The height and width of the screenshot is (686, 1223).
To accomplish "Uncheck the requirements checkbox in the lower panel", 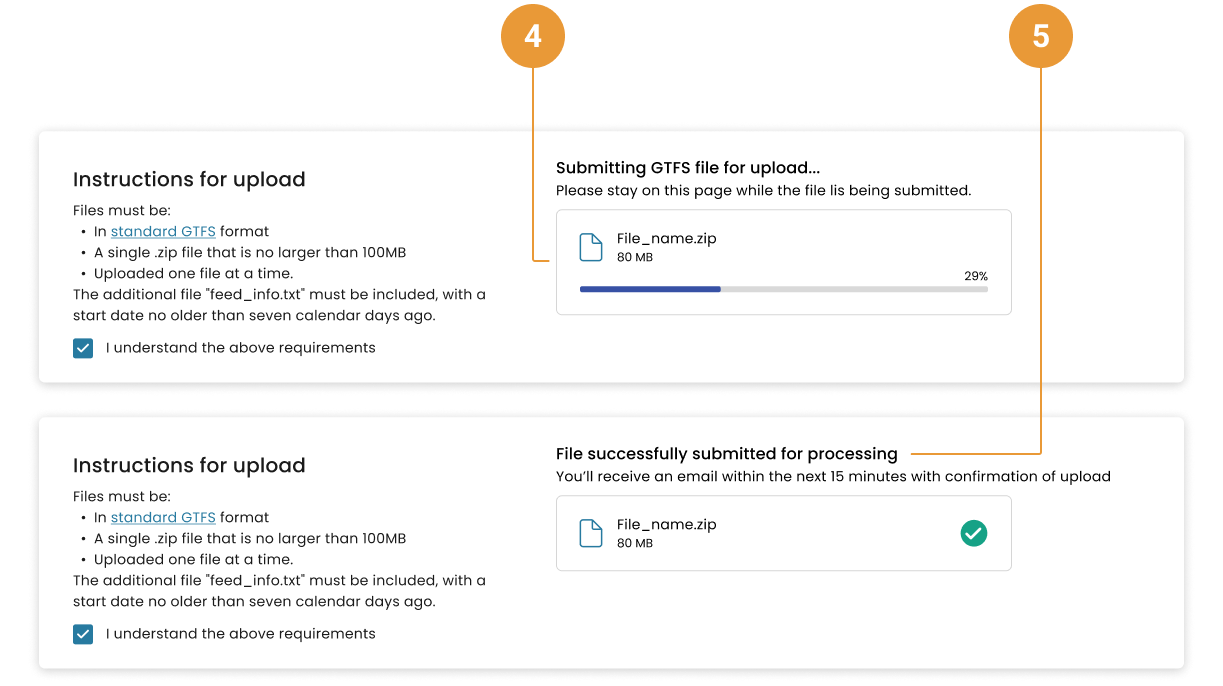I will point(83,634).
